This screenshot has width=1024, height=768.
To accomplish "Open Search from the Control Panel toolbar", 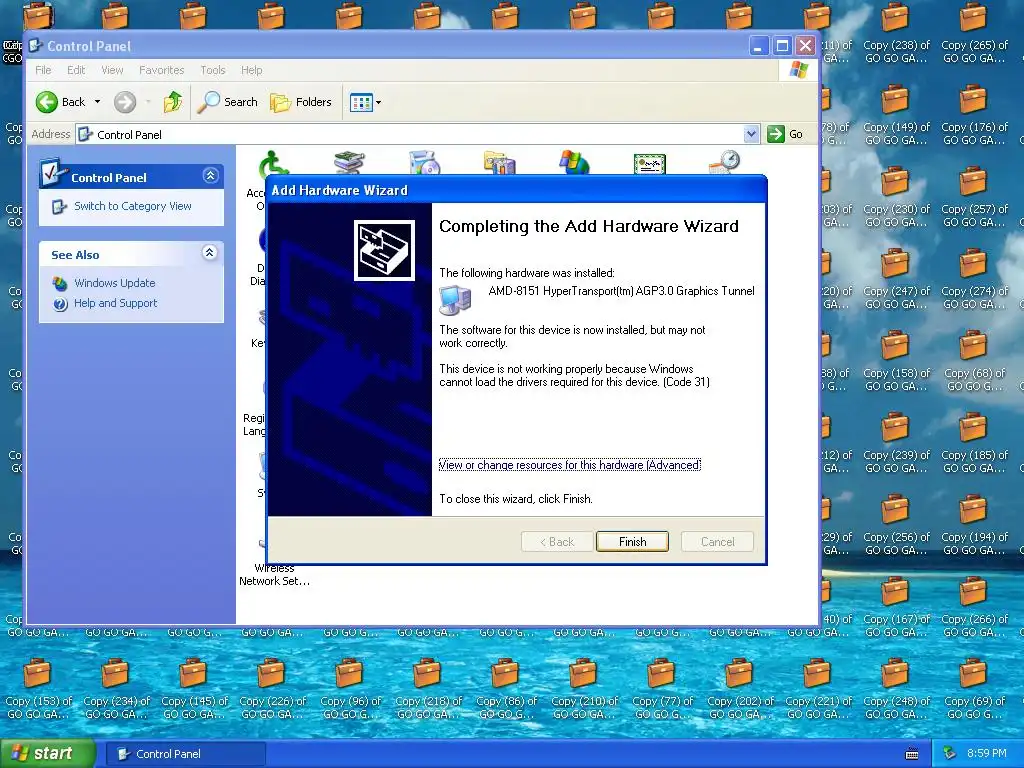I will click(228, 102).
